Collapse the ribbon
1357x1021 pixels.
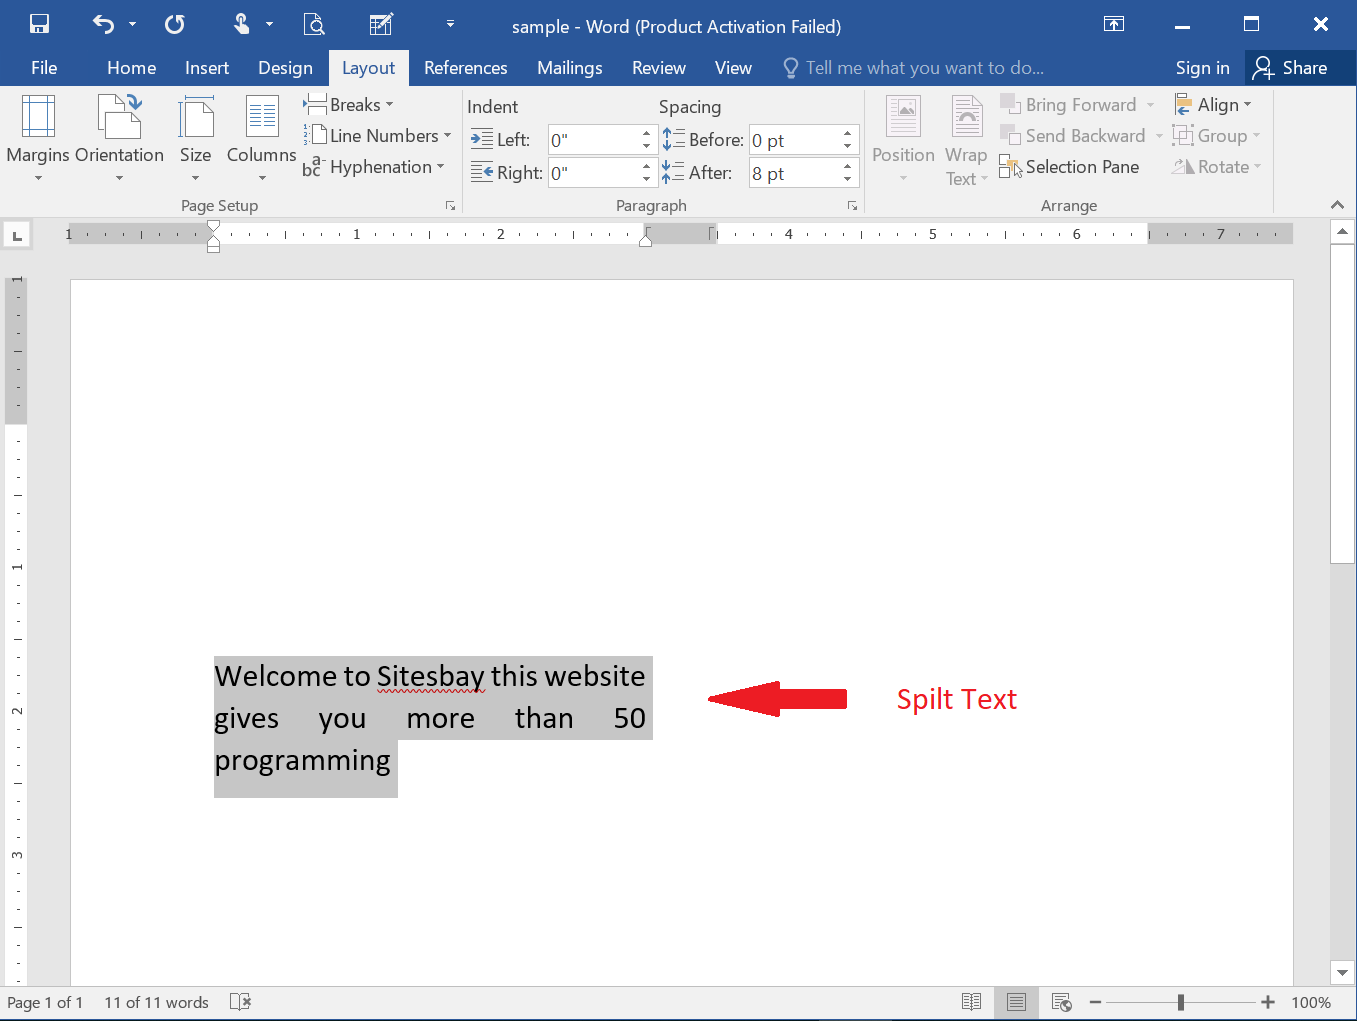[x=1337, y=205]
